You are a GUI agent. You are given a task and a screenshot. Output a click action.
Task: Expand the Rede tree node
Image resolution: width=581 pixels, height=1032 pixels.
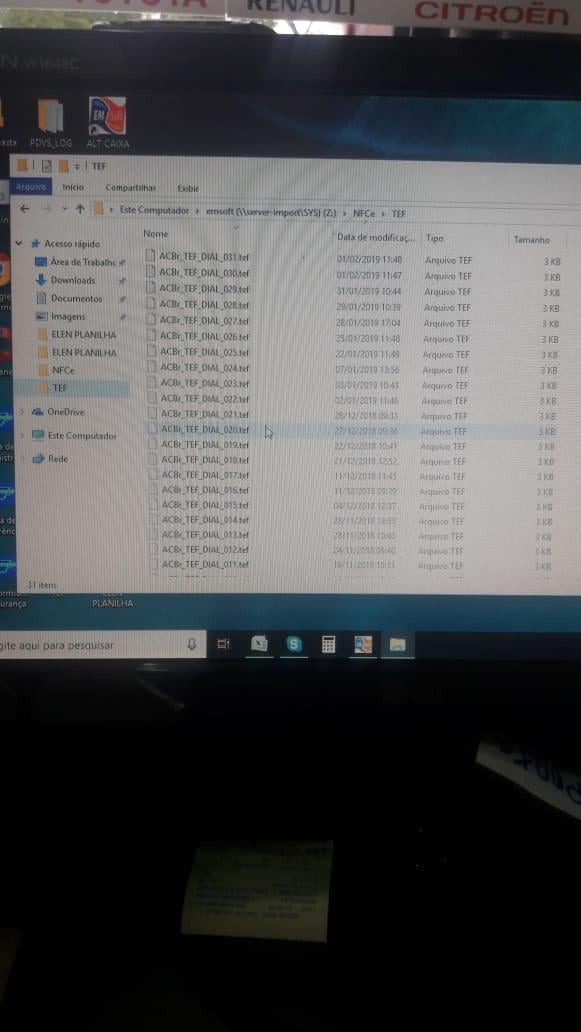(22, 459)
